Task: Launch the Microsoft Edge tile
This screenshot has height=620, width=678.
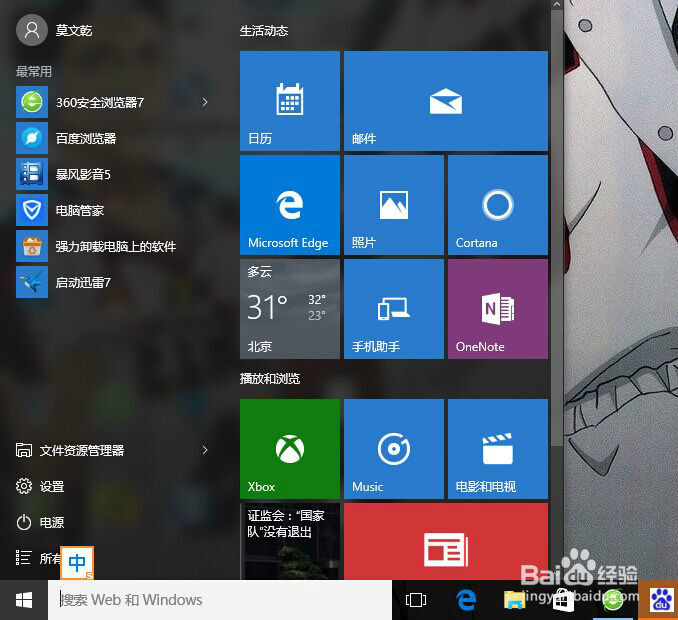Action: pos(290,205)
